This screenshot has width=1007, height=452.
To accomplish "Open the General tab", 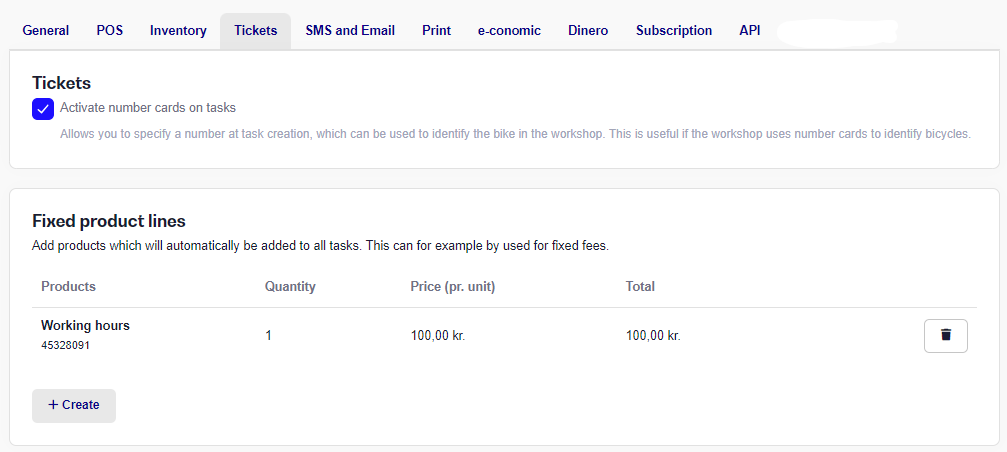I will point(46,30).
